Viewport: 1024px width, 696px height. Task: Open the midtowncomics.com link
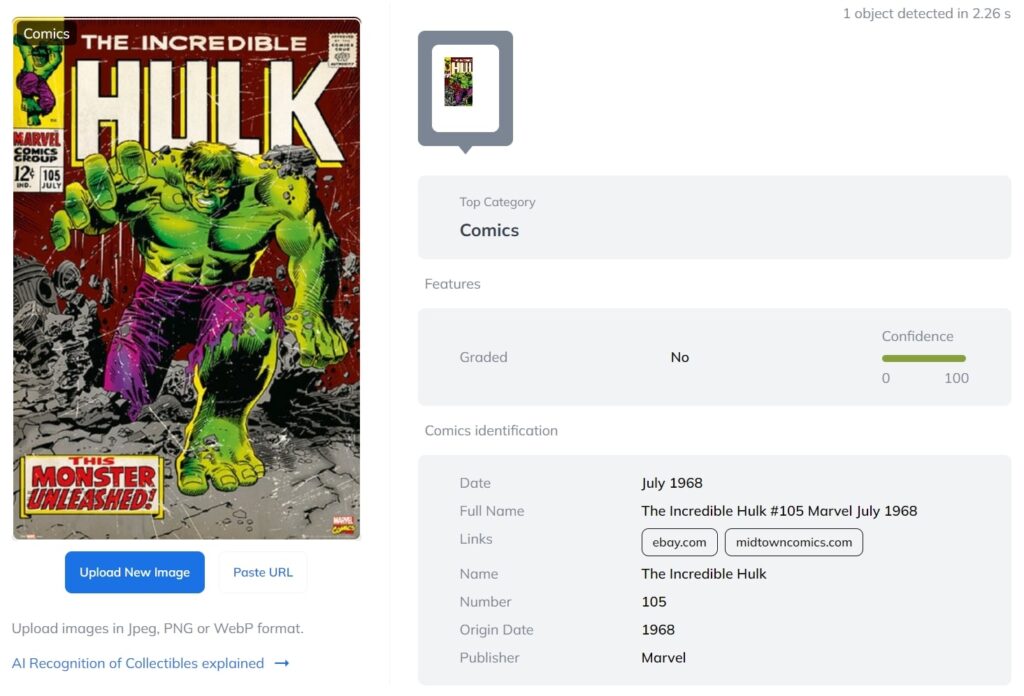pos(793,542)
